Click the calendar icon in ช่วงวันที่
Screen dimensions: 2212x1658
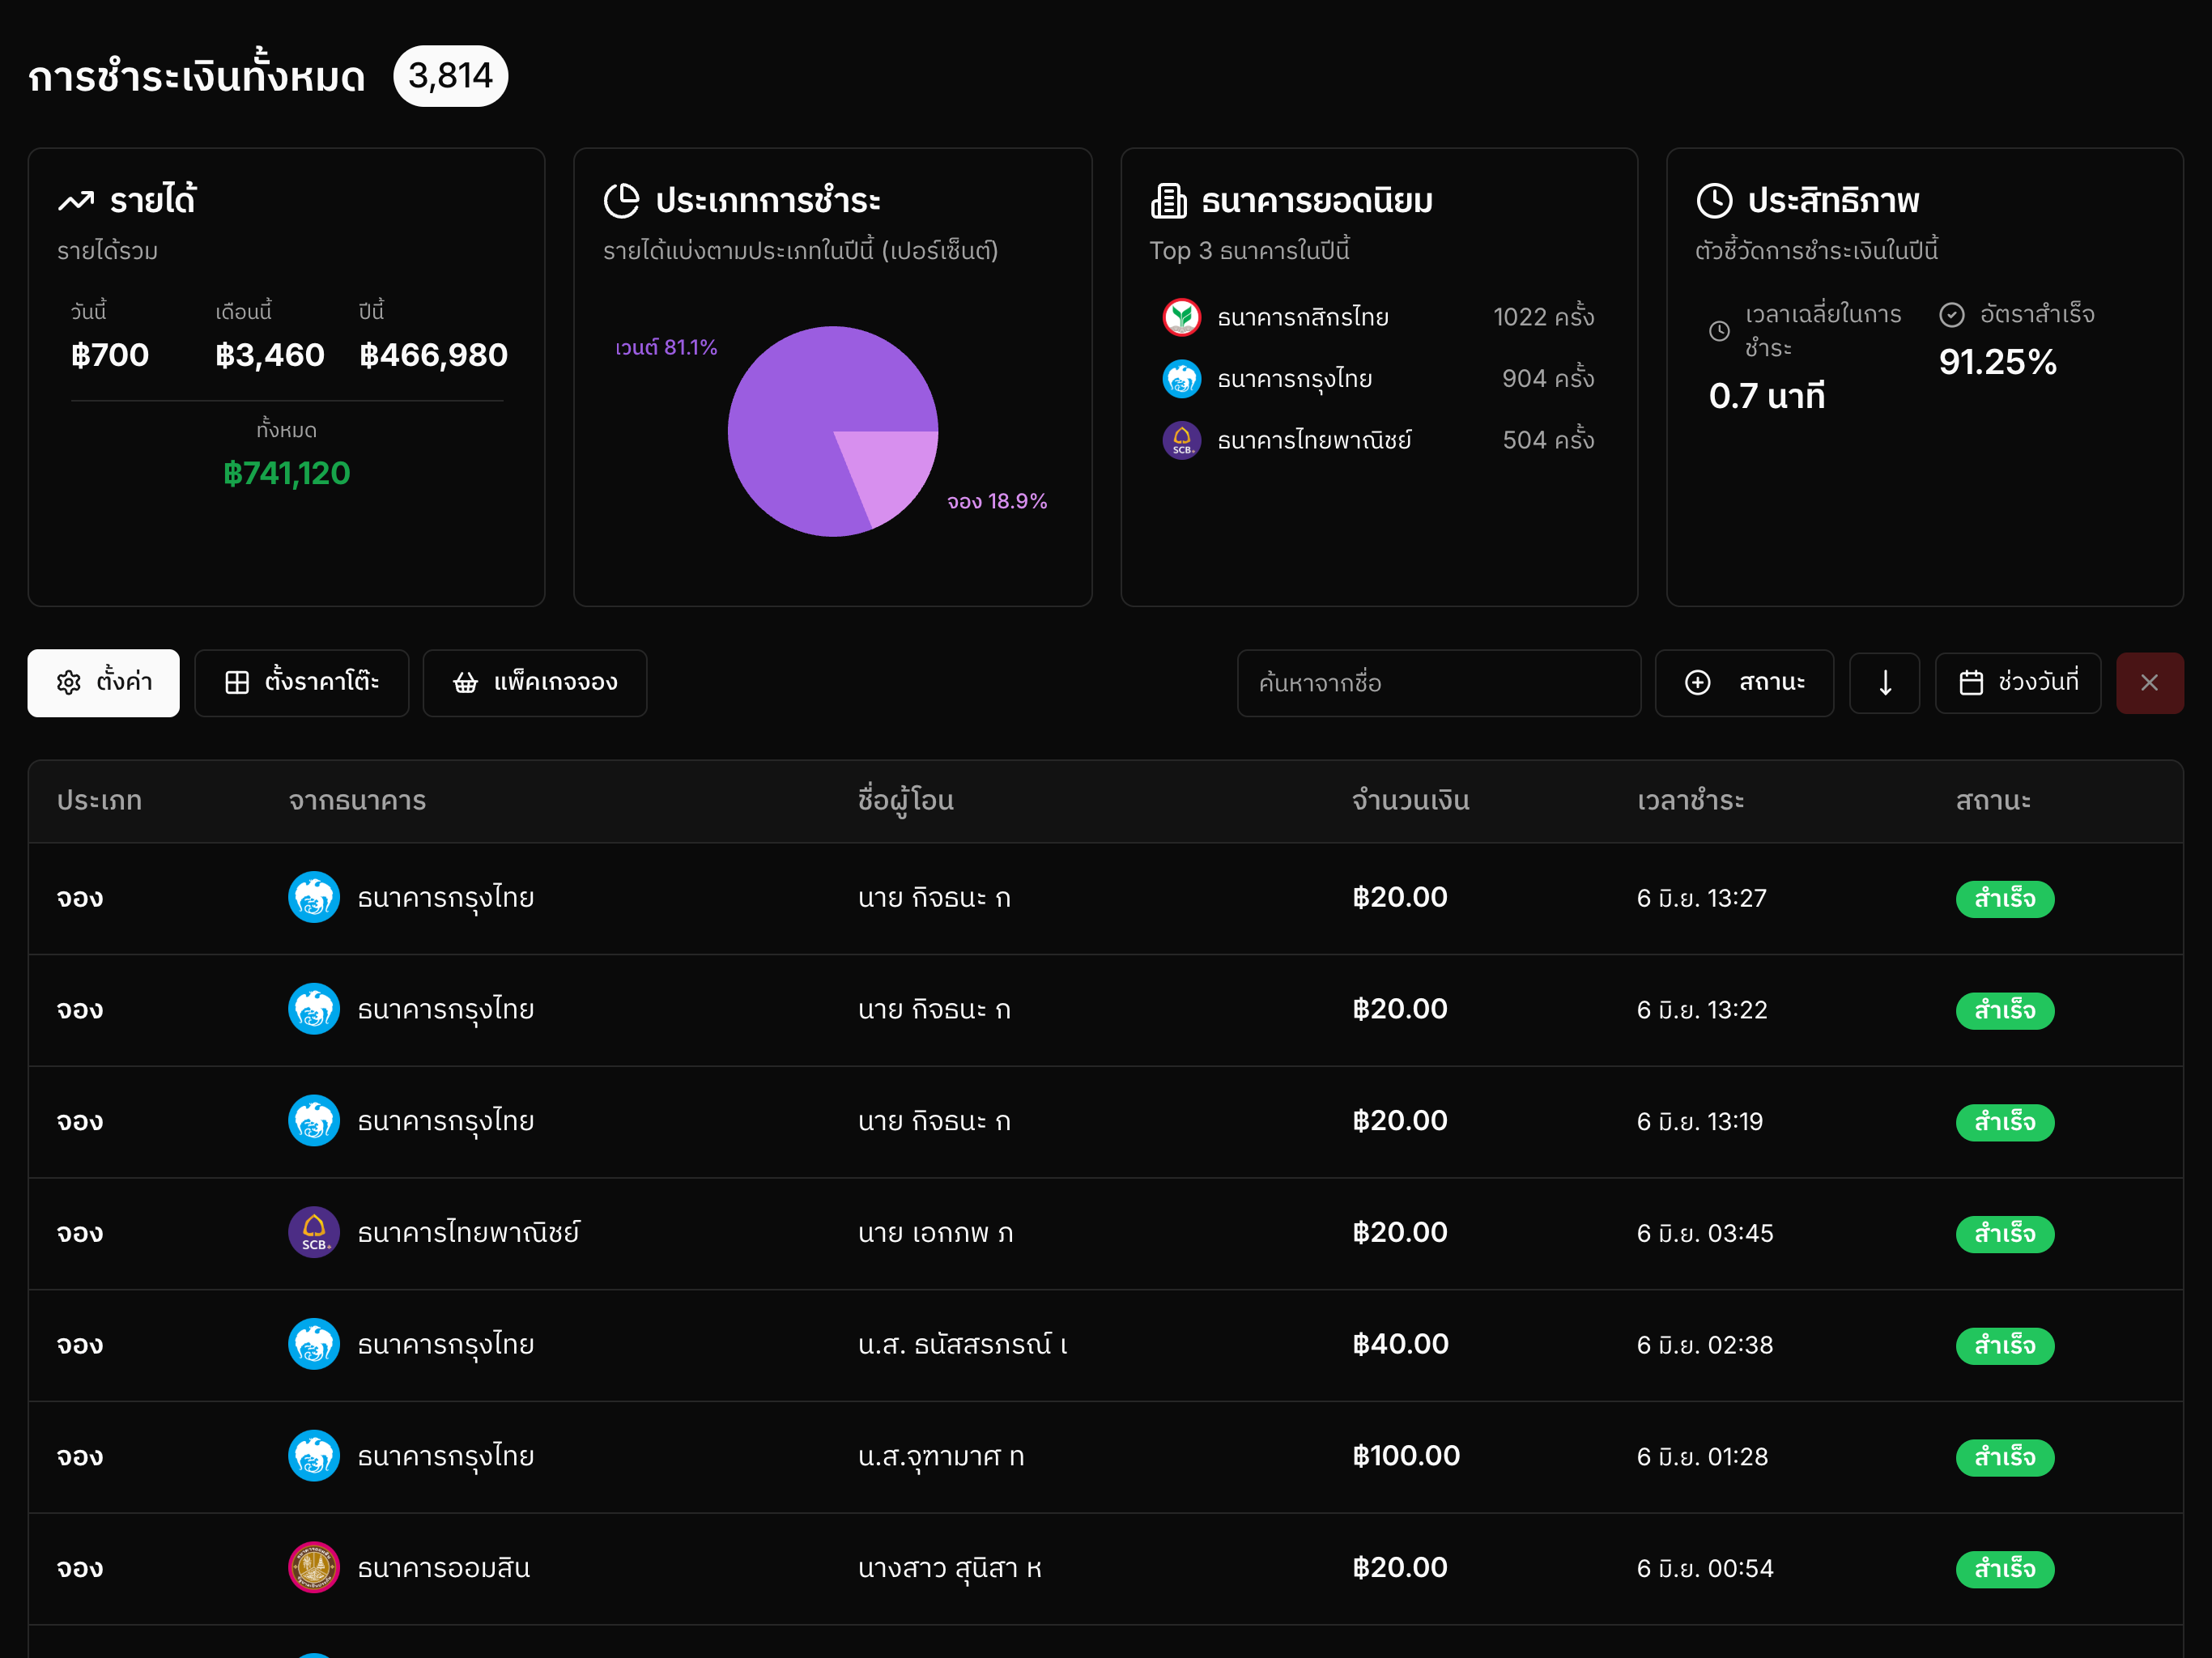[x=1971, y=682]
